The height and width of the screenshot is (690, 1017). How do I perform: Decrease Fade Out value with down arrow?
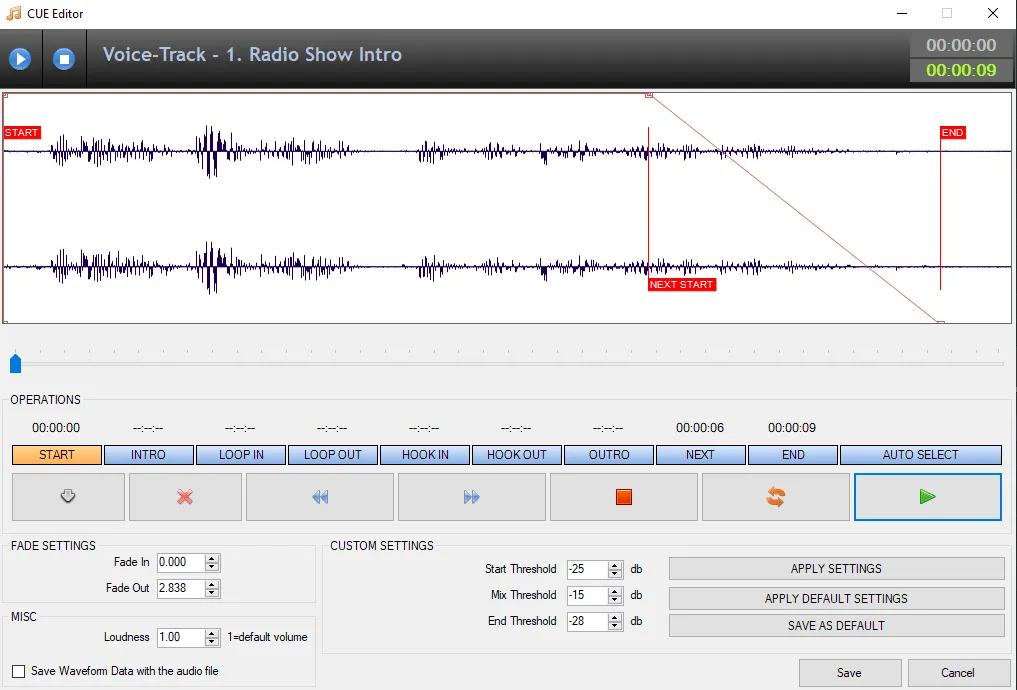pyautogui.click(x=212, y=593)
